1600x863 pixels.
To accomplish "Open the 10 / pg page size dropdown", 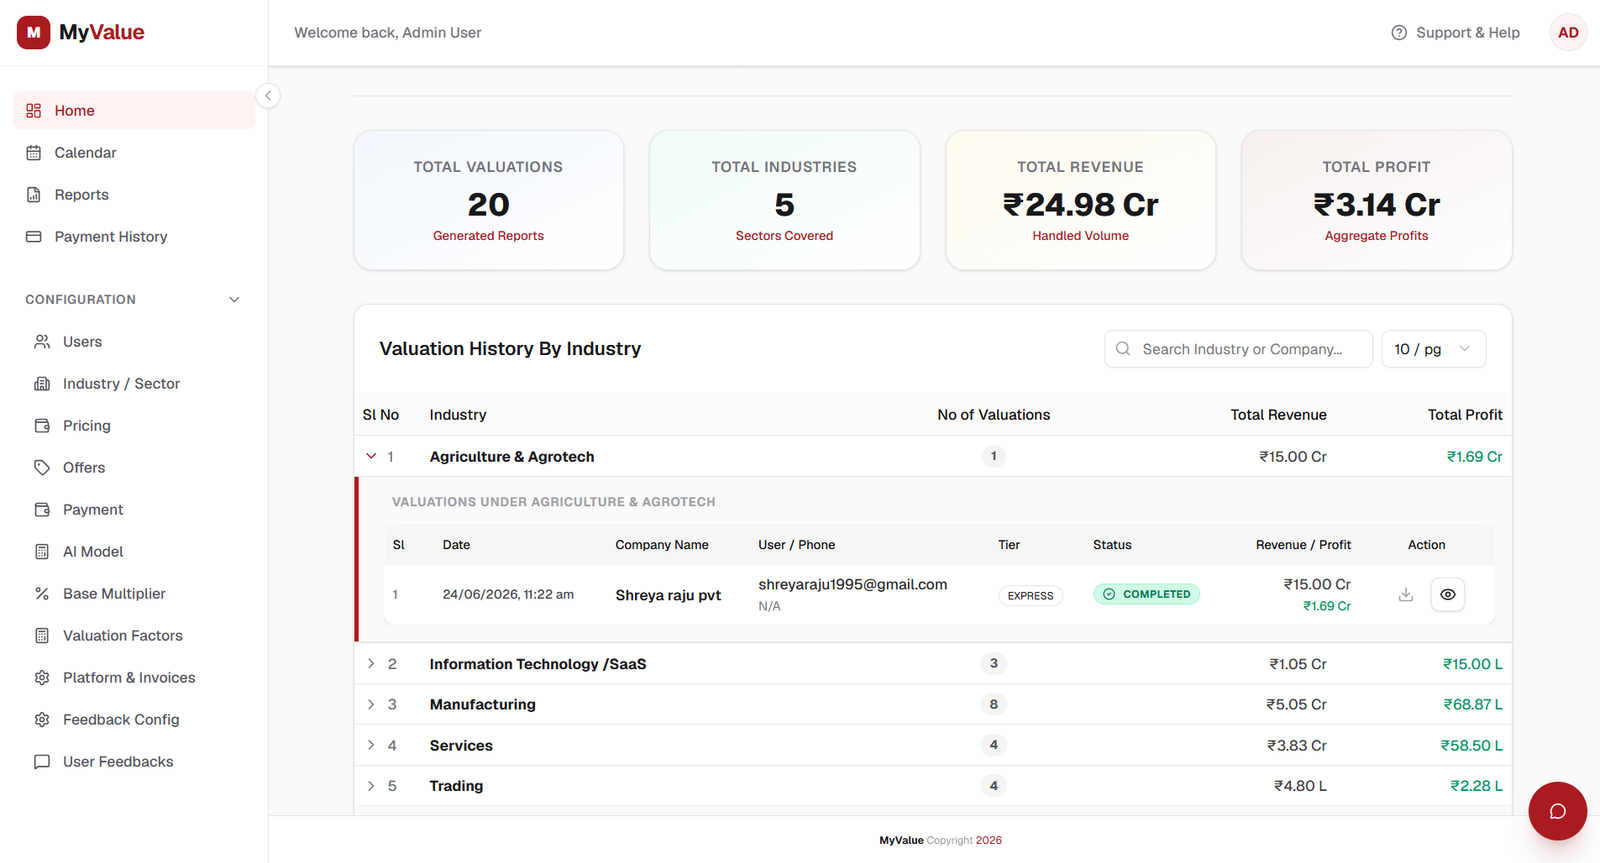I will (1433, 349).
